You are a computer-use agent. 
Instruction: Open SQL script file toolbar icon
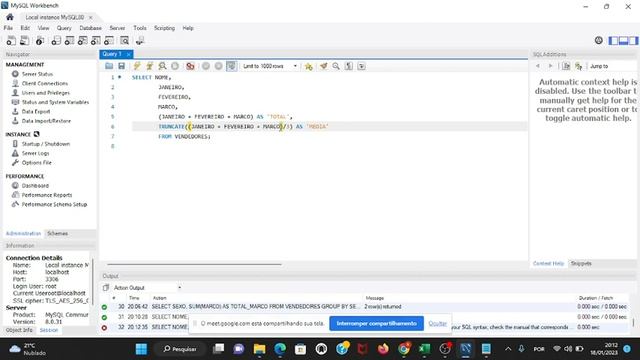24,40
